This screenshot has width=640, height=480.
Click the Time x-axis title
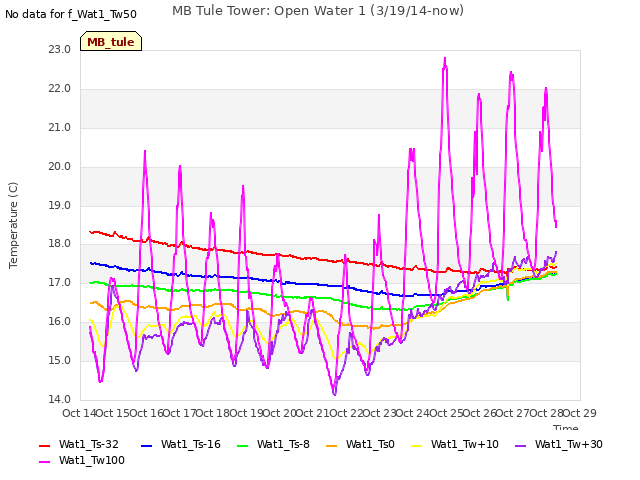[565, 427]
